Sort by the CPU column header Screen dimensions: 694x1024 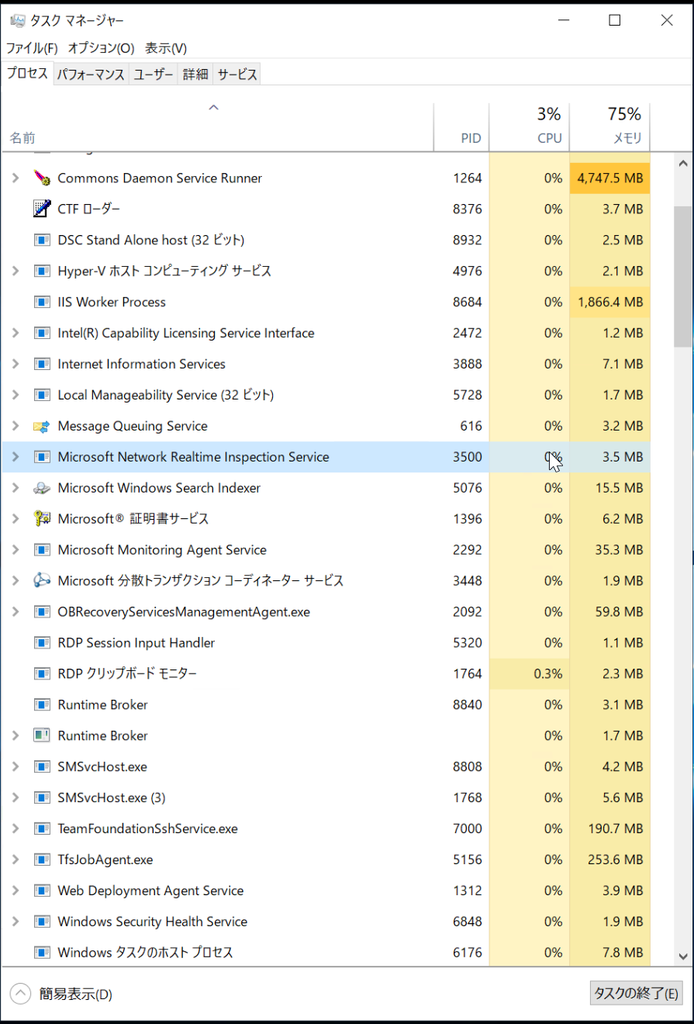(x=529, y=127)
